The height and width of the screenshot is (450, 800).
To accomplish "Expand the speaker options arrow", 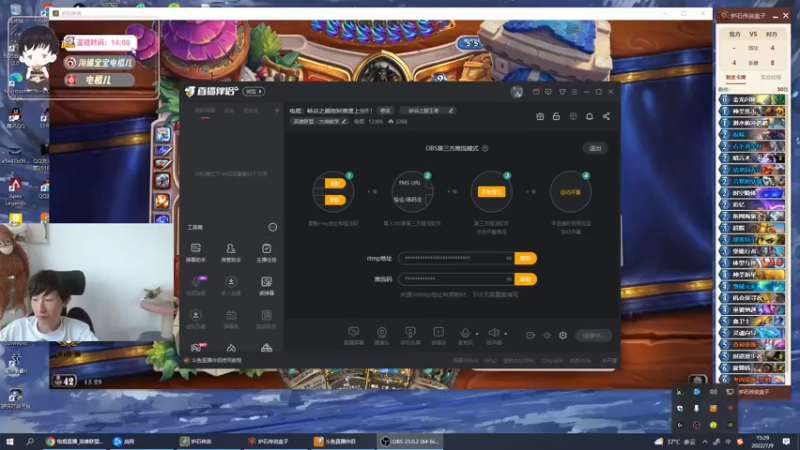I will (506, 334).
